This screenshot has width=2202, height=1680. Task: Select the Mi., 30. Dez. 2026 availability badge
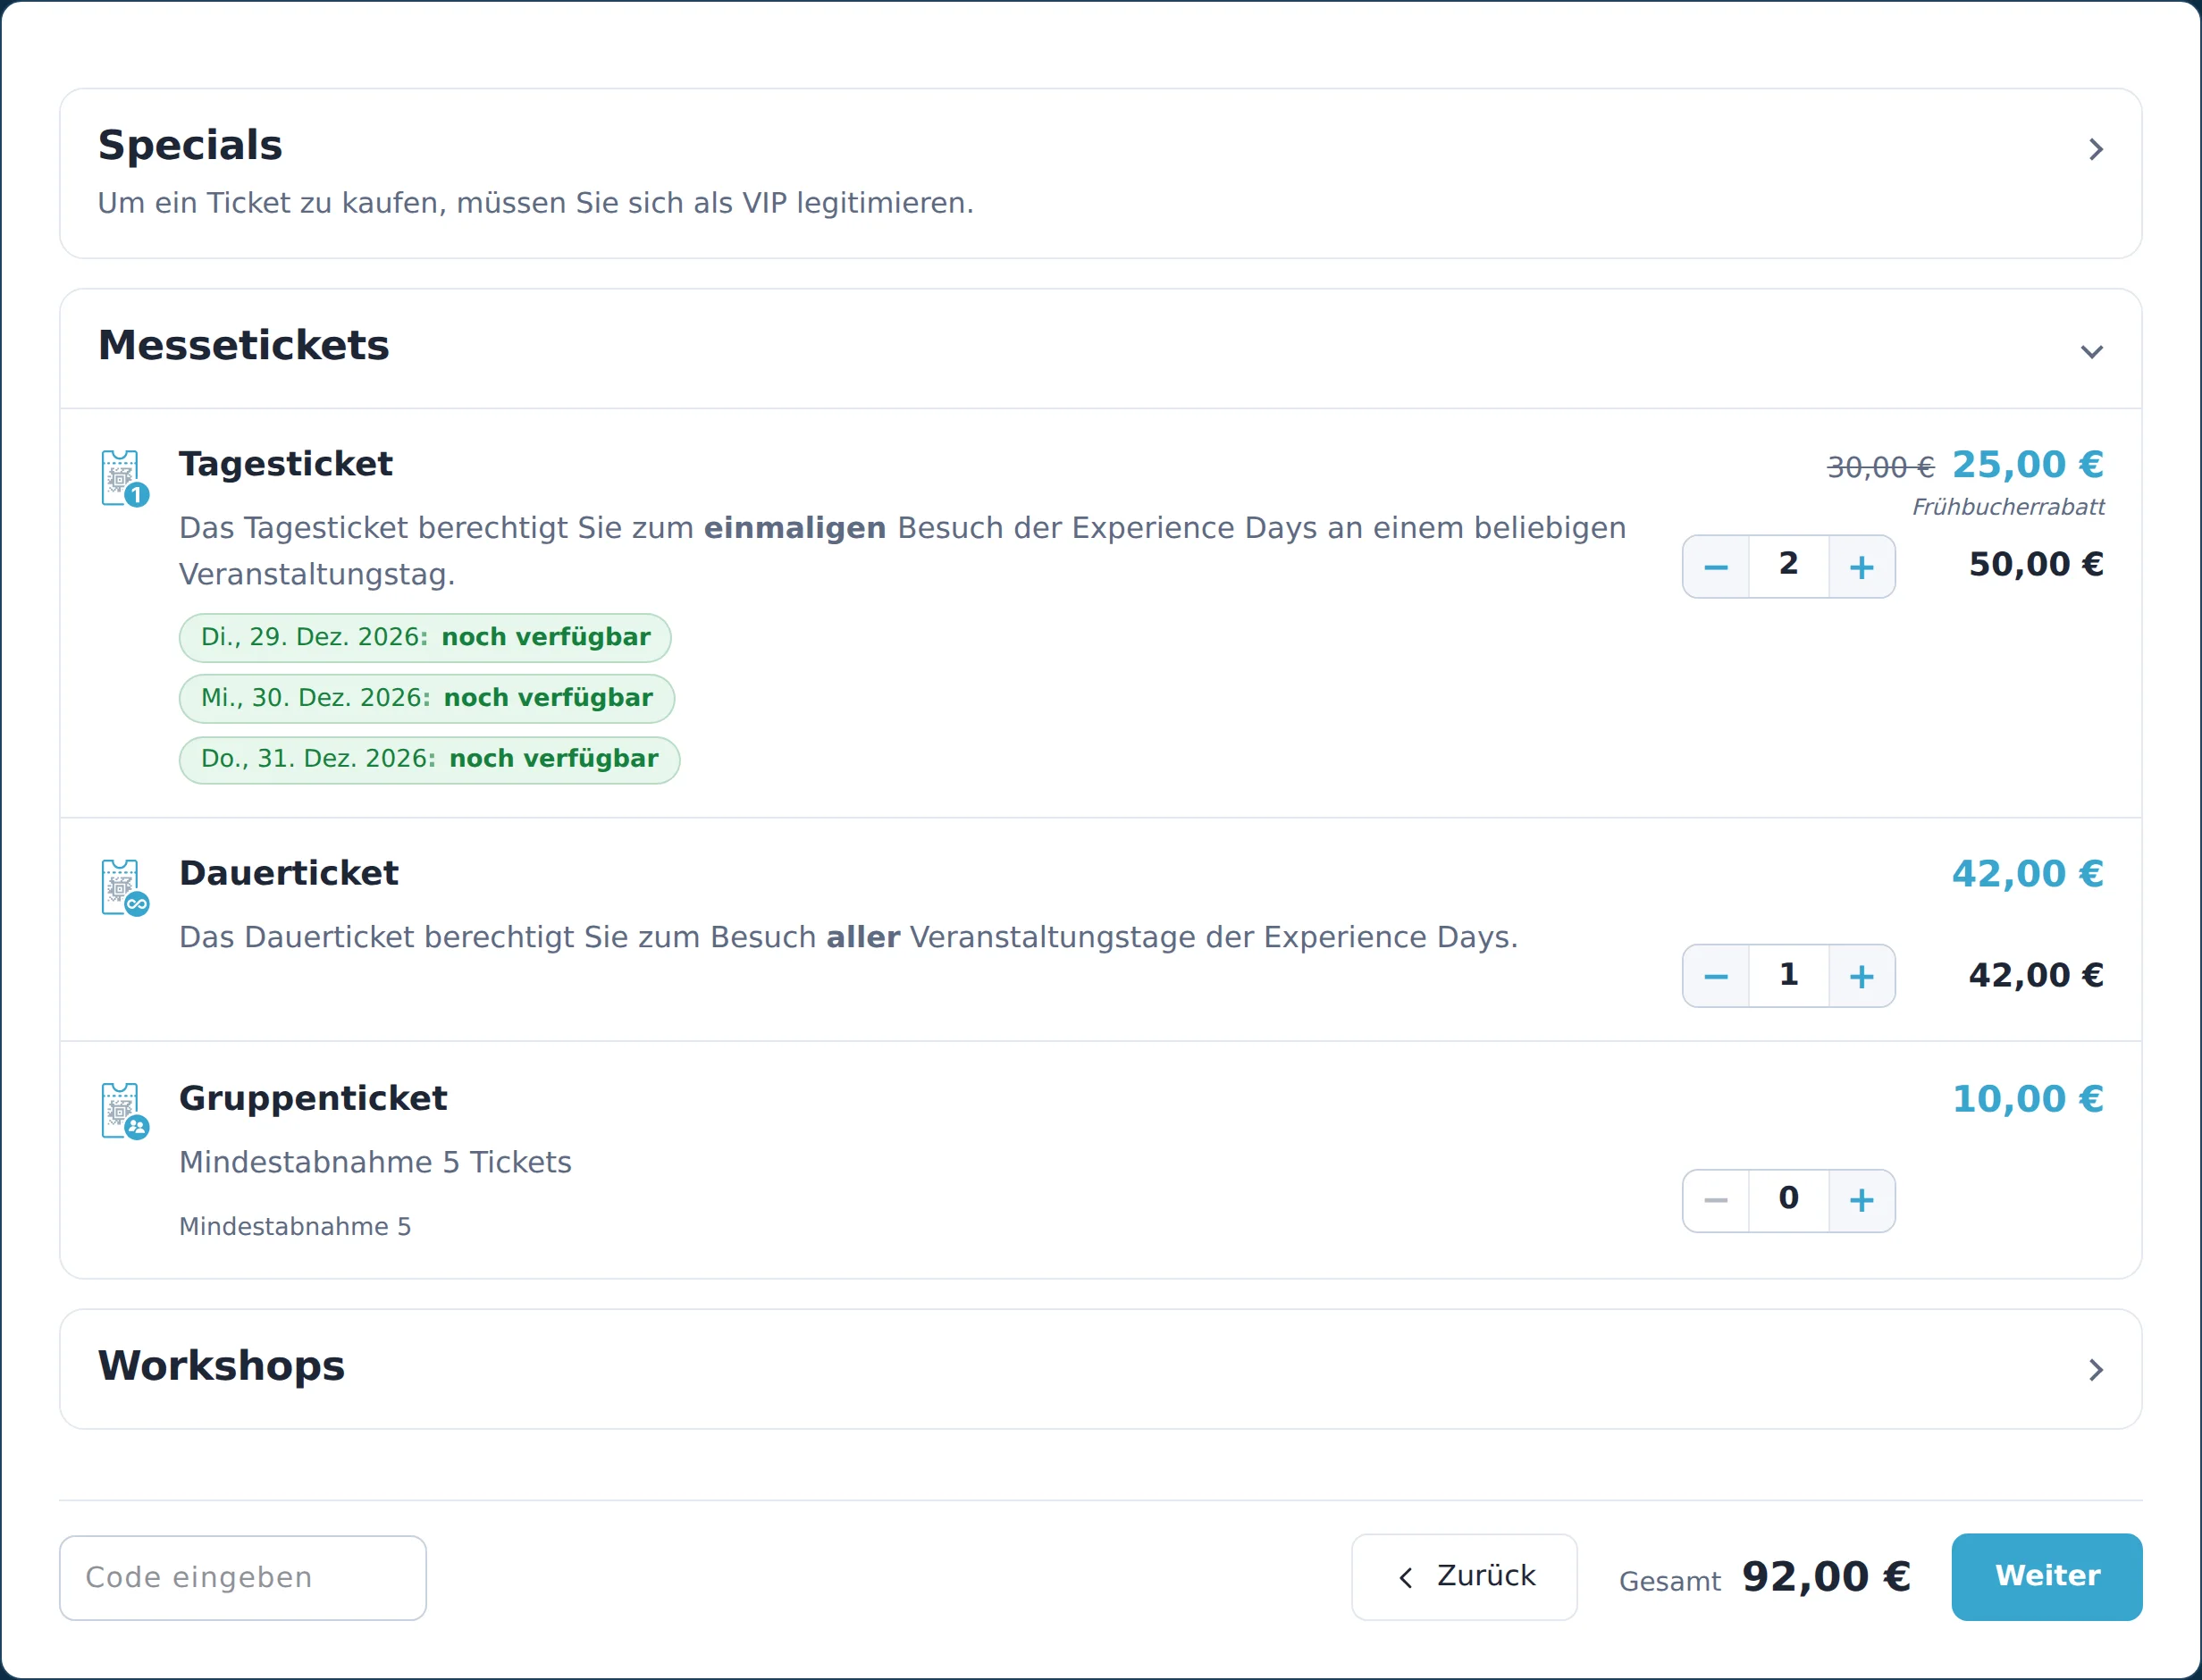(x=427, y=698)
